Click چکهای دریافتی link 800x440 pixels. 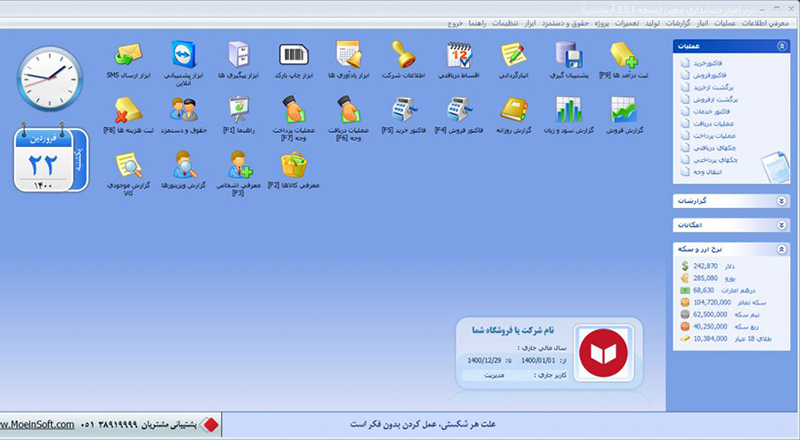point(714,148)
